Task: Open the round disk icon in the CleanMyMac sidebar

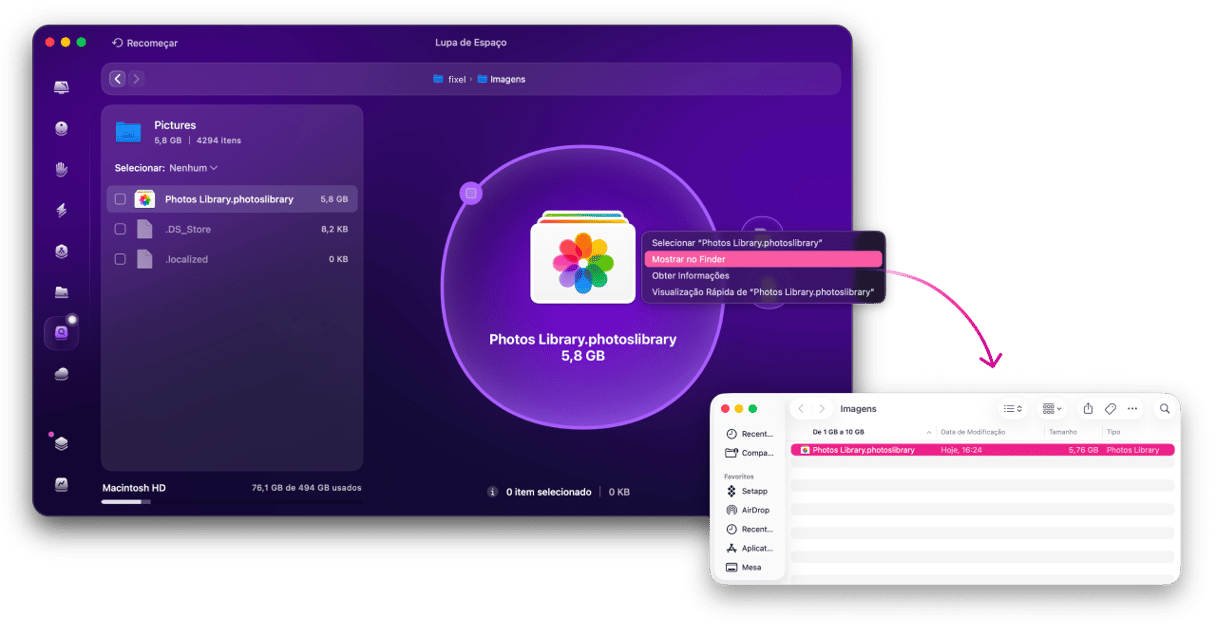Action: tap(62, 128)
